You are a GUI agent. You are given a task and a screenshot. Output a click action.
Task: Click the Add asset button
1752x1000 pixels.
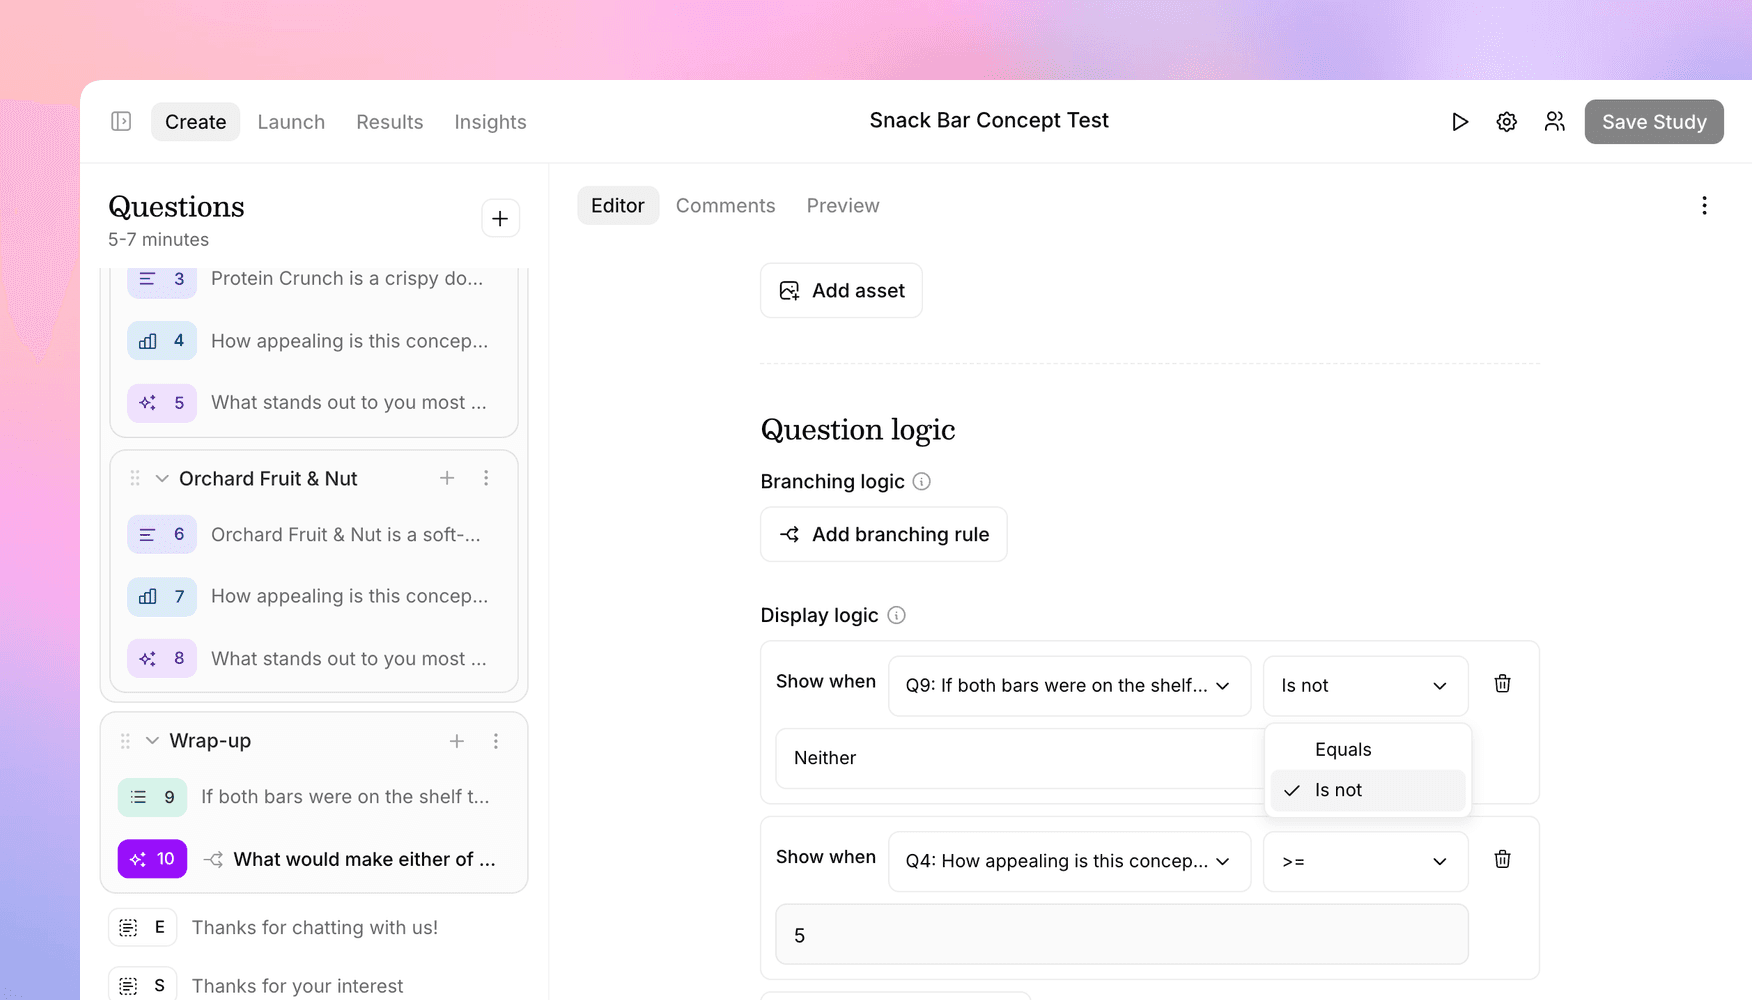pos(841,290)
